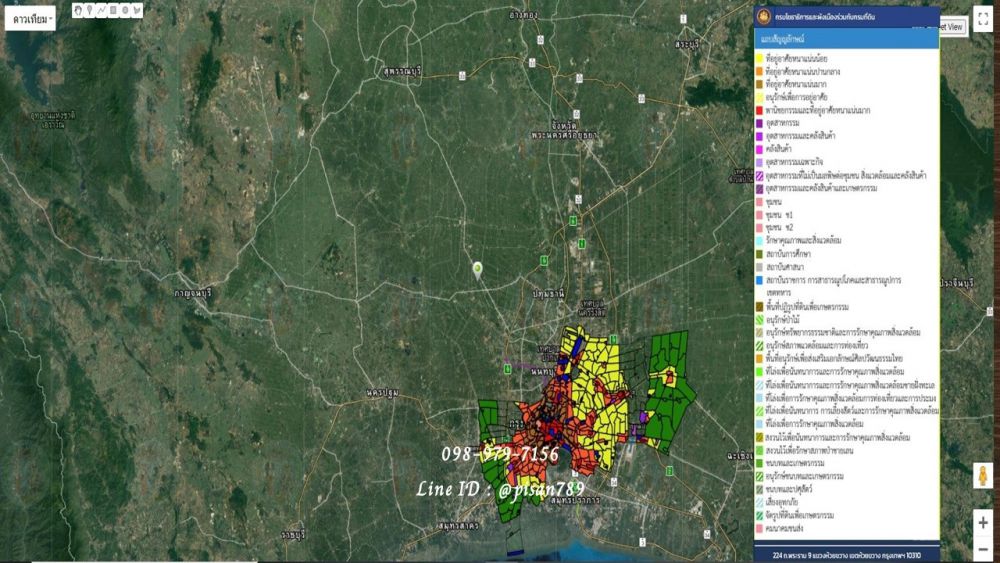Click the purple อุตสาหกรรม legend swatch
The image size is (1000, 563).
tap(759, 122)
